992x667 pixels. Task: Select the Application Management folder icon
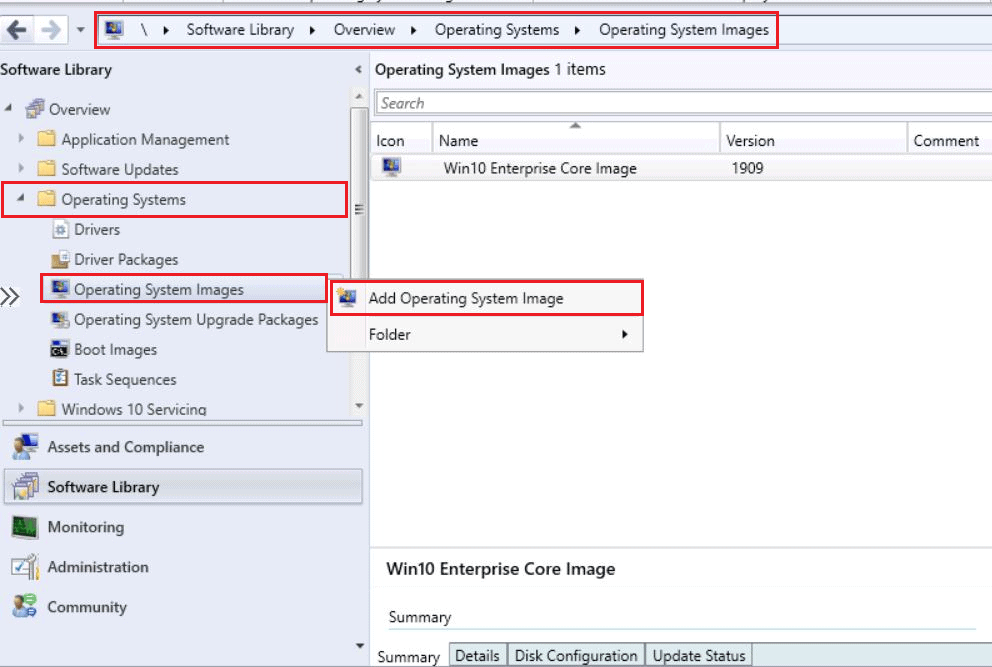pos(46,138)
